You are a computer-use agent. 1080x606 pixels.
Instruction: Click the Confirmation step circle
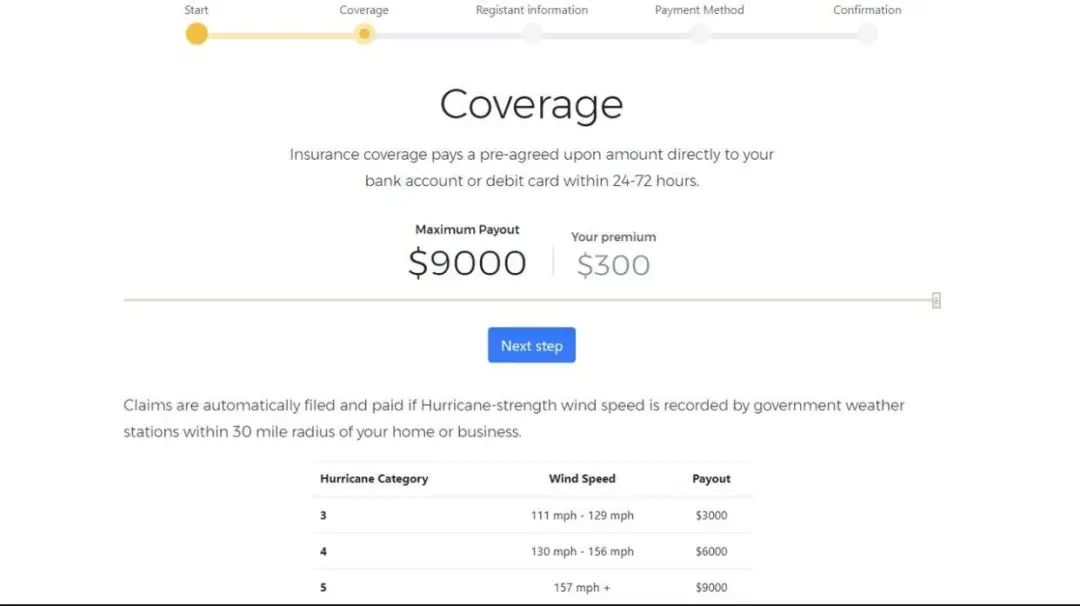867,34
